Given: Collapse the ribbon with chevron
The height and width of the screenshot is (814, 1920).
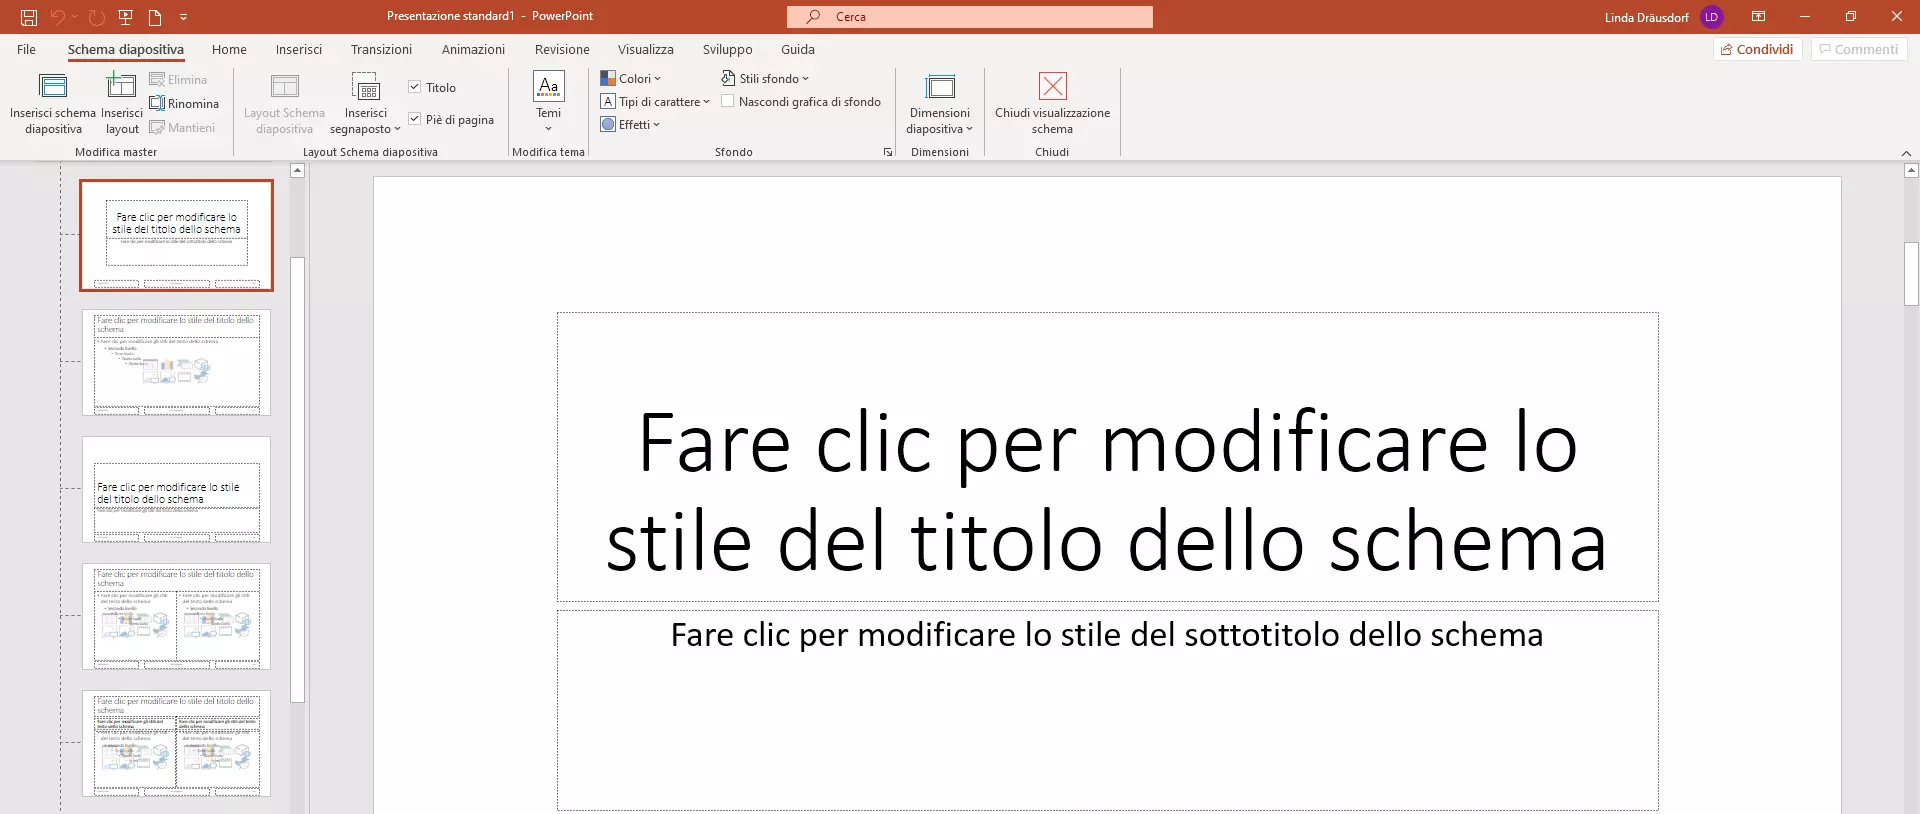Looking at the screenshot, I should coord(1906,153).
